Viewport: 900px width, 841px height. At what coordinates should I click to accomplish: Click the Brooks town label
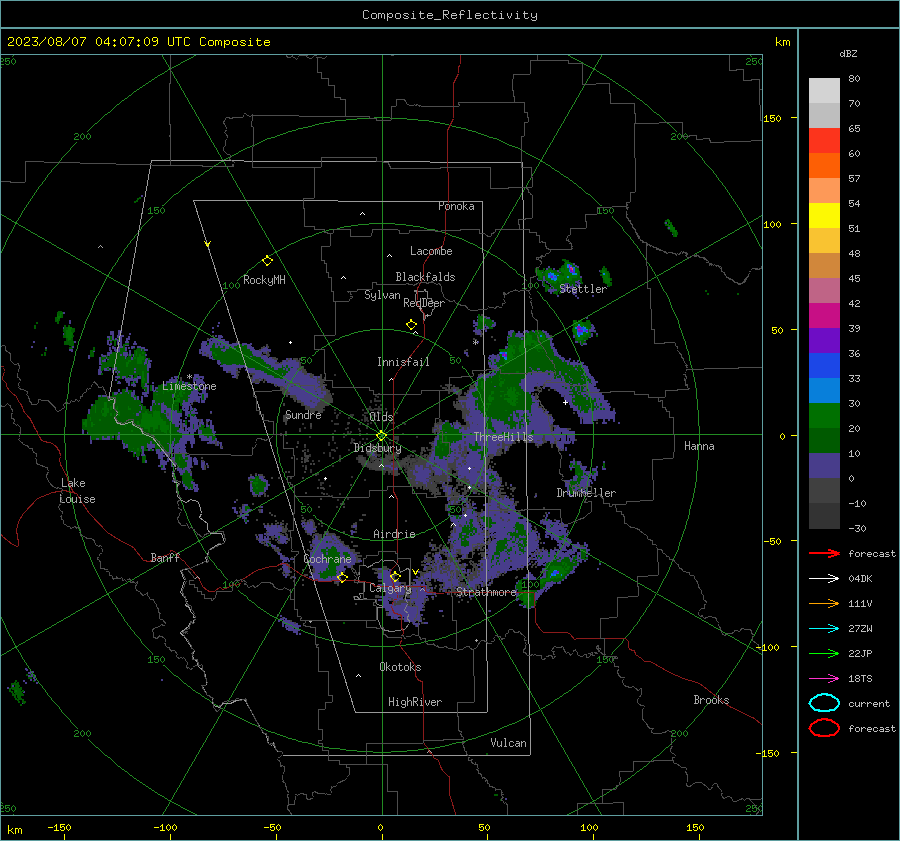tap(711, 700)
